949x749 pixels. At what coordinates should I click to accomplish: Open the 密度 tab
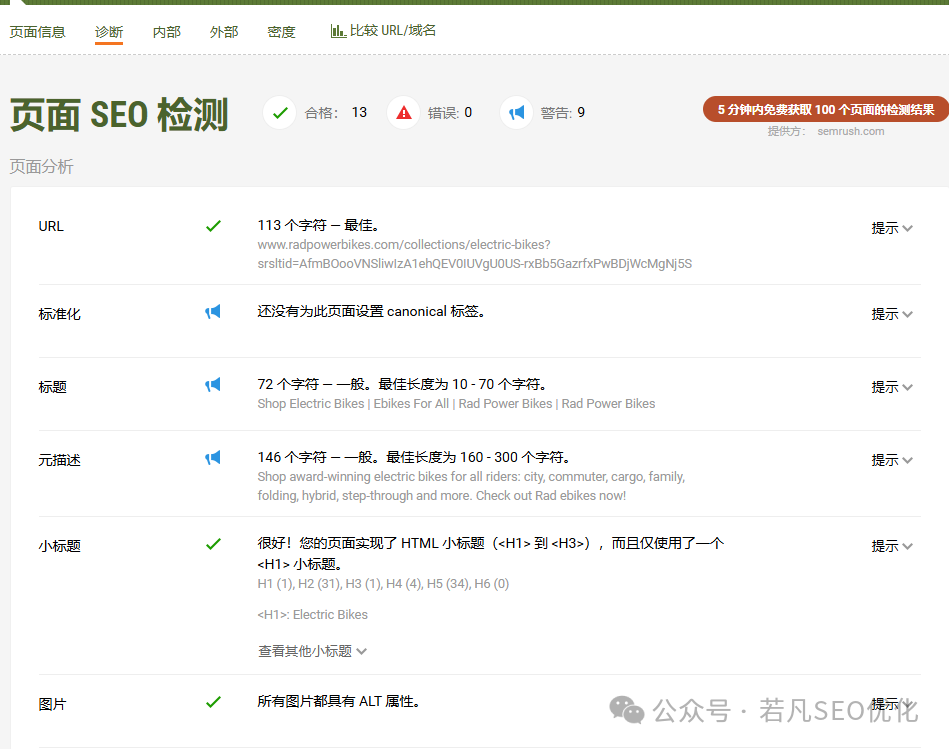click(281, 32)
